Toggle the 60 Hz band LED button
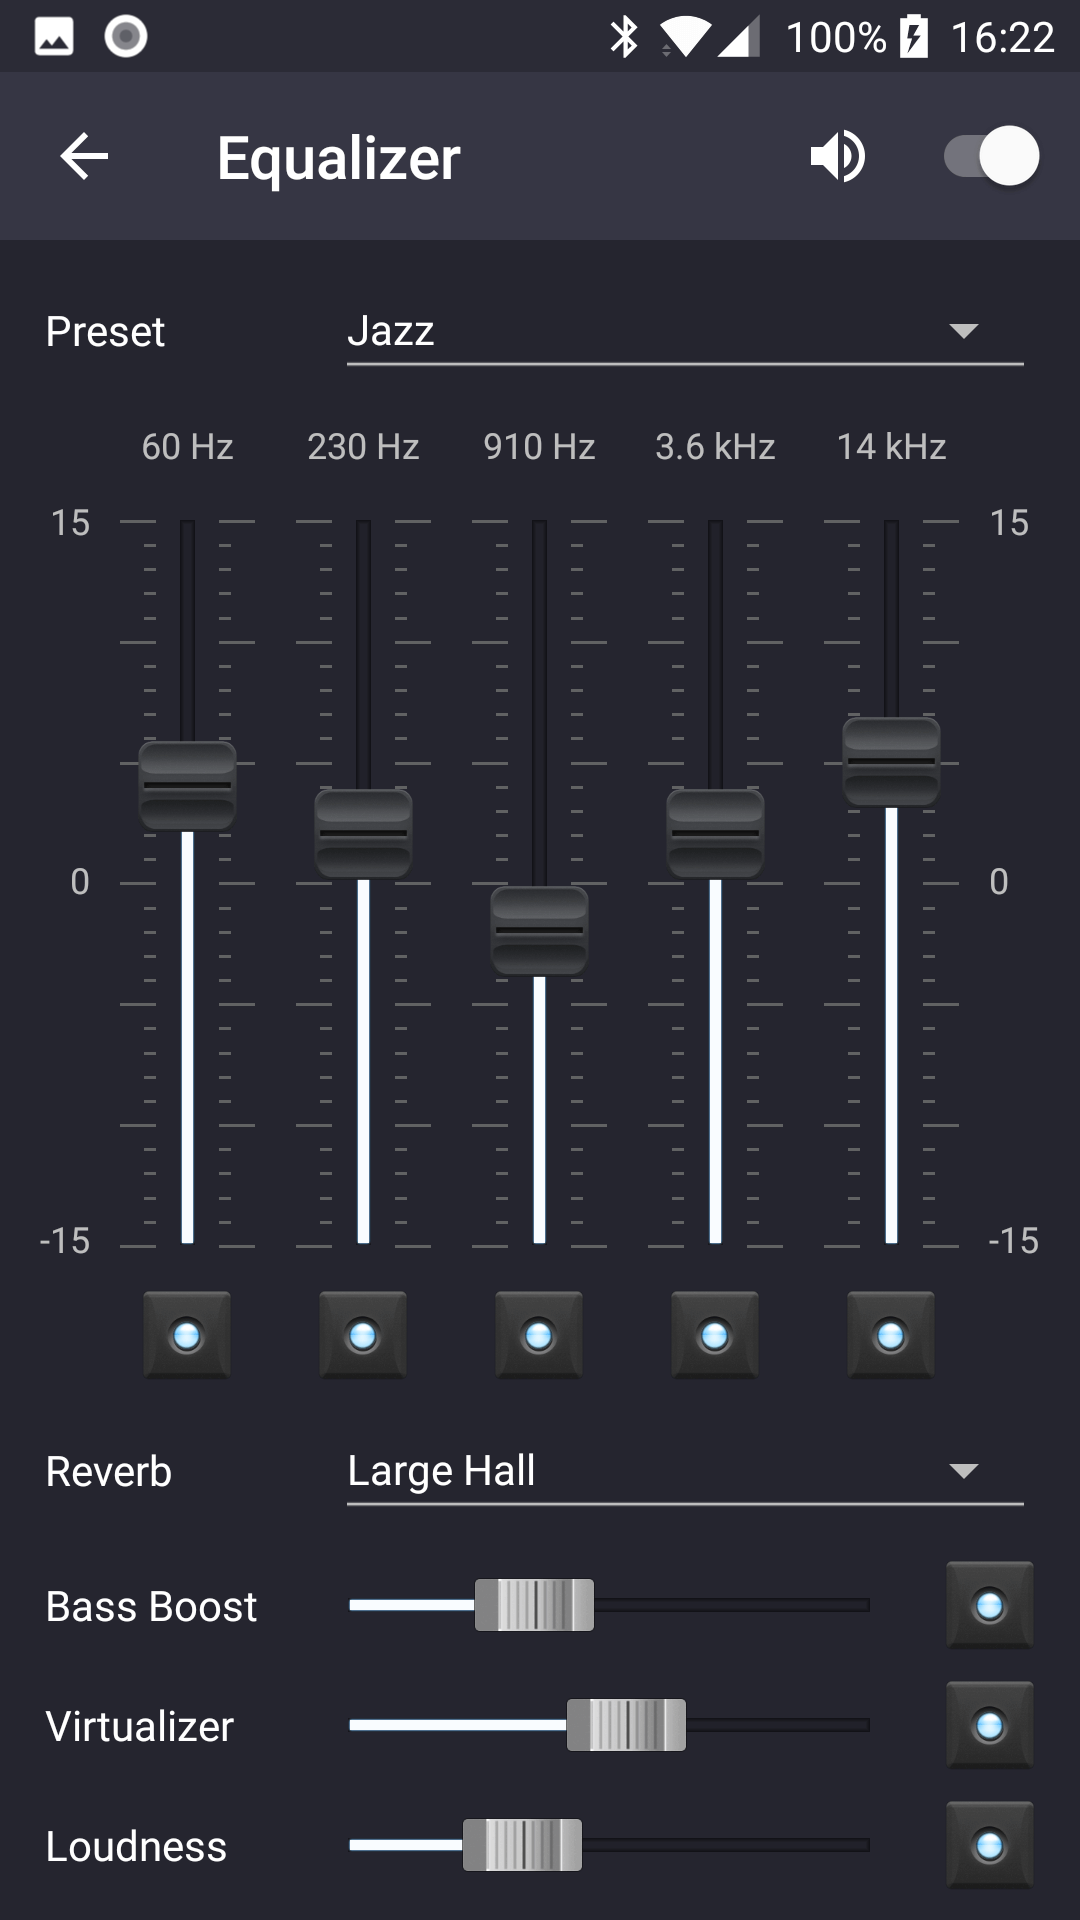Image resolution: width=1080 pixels, height=1920 pixels. click(187, 1335)
